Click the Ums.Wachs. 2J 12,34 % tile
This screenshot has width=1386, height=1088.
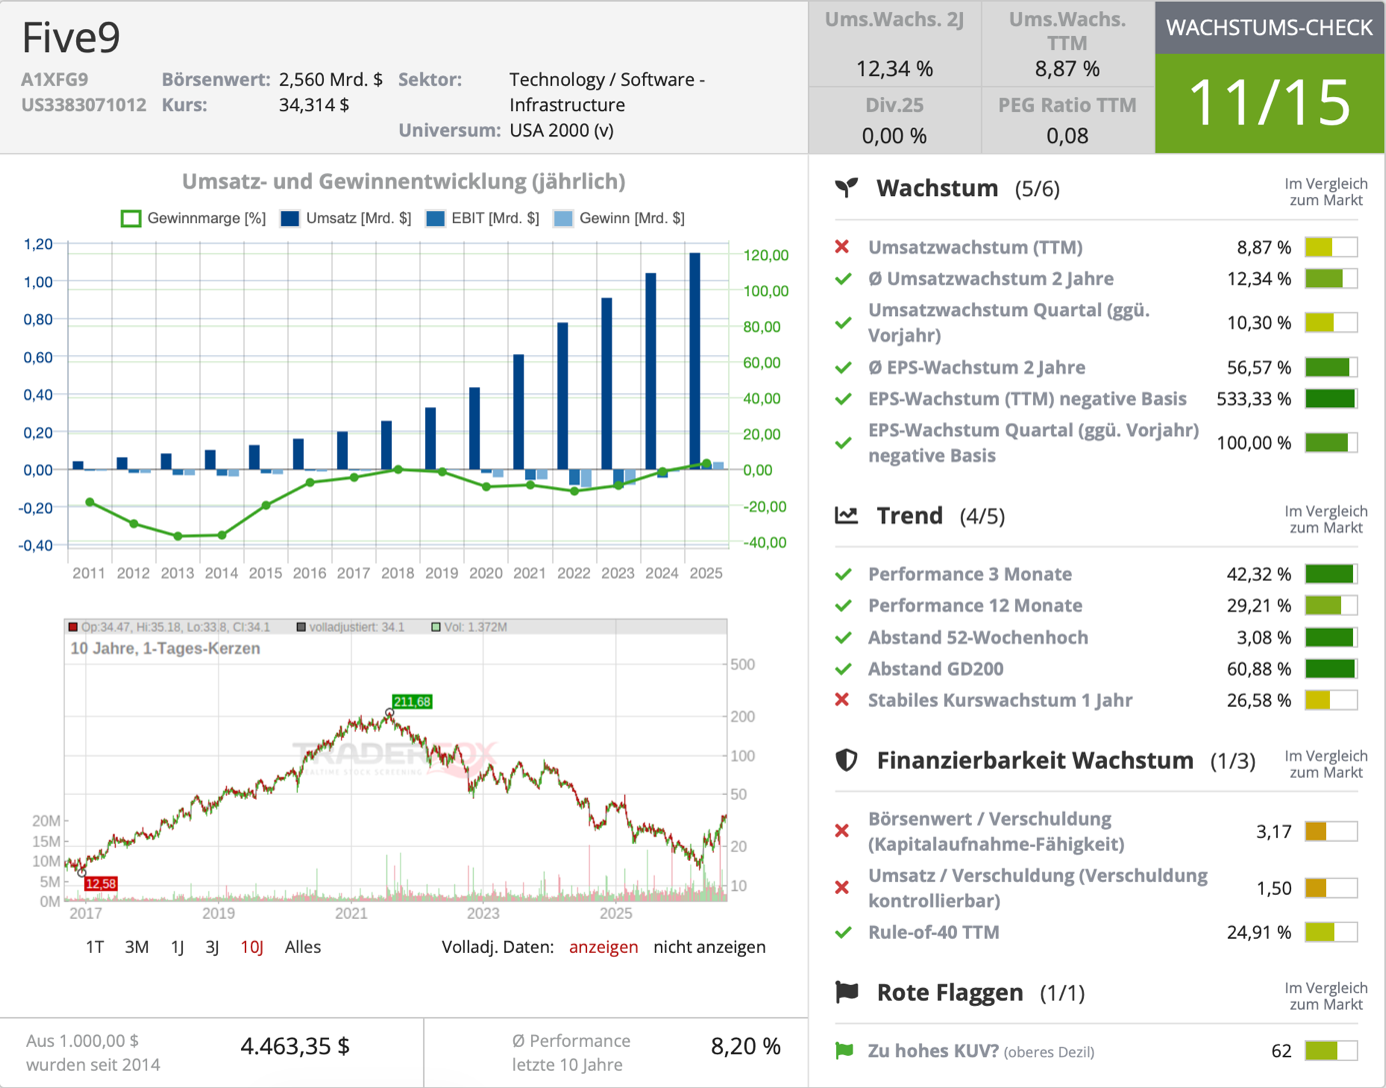click(x=895, y=44)
